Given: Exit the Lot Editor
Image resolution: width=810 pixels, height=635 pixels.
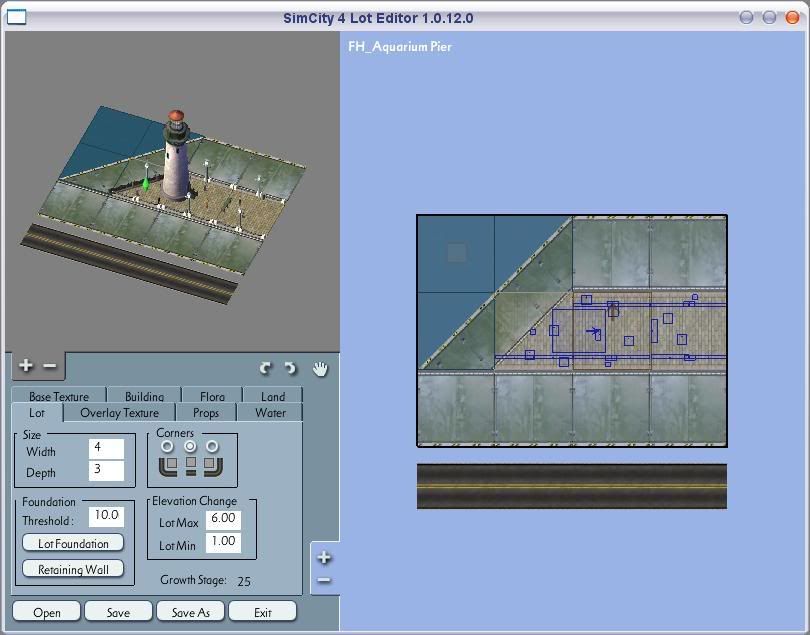Looking at the screenshot, I should 262,612.
